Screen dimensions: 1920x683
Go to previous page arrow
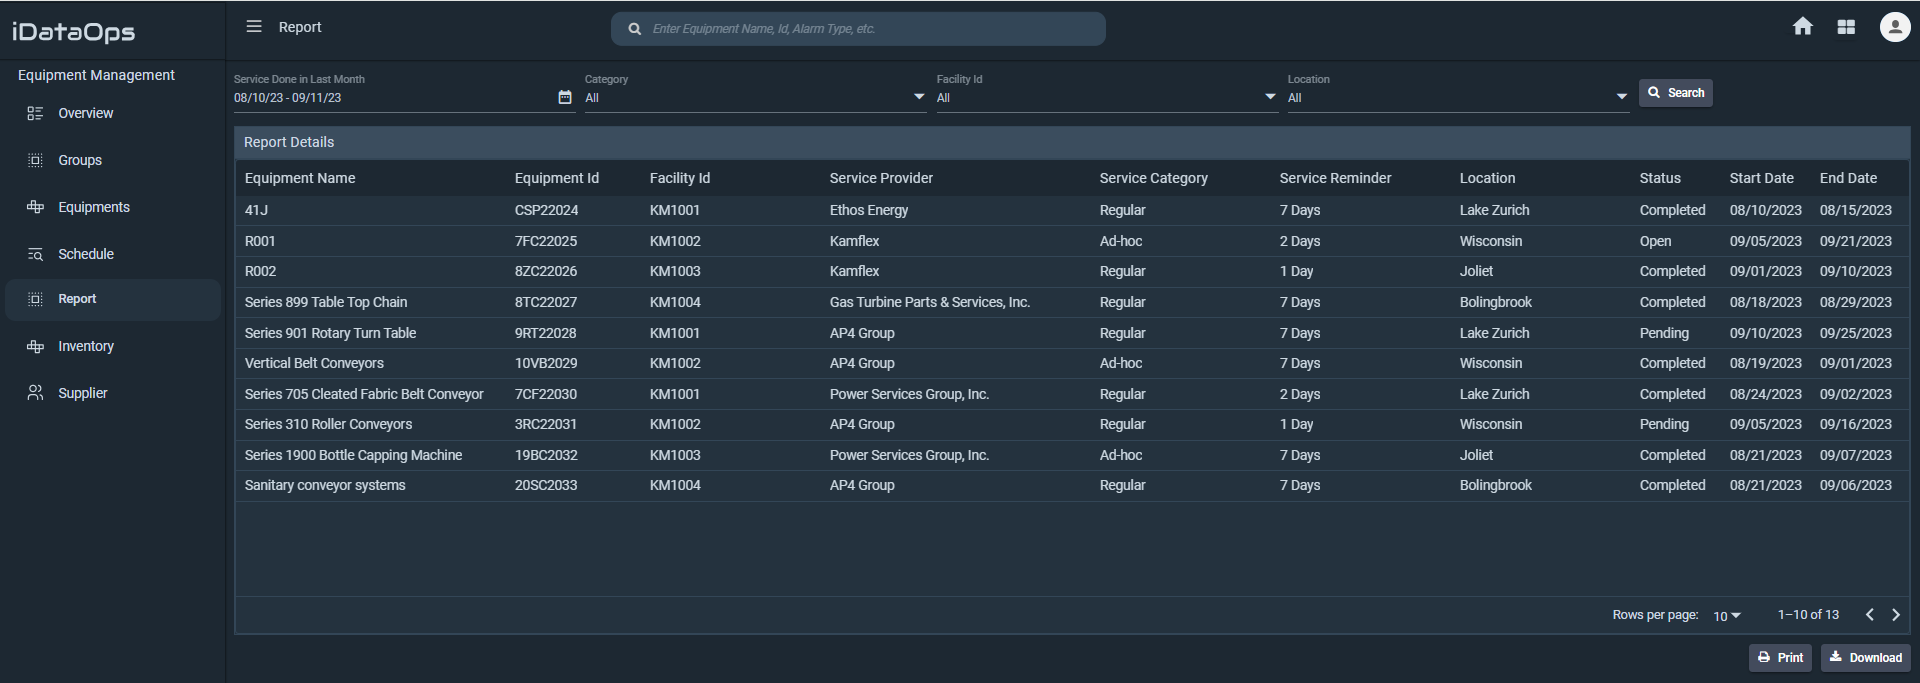(1869, 615)
